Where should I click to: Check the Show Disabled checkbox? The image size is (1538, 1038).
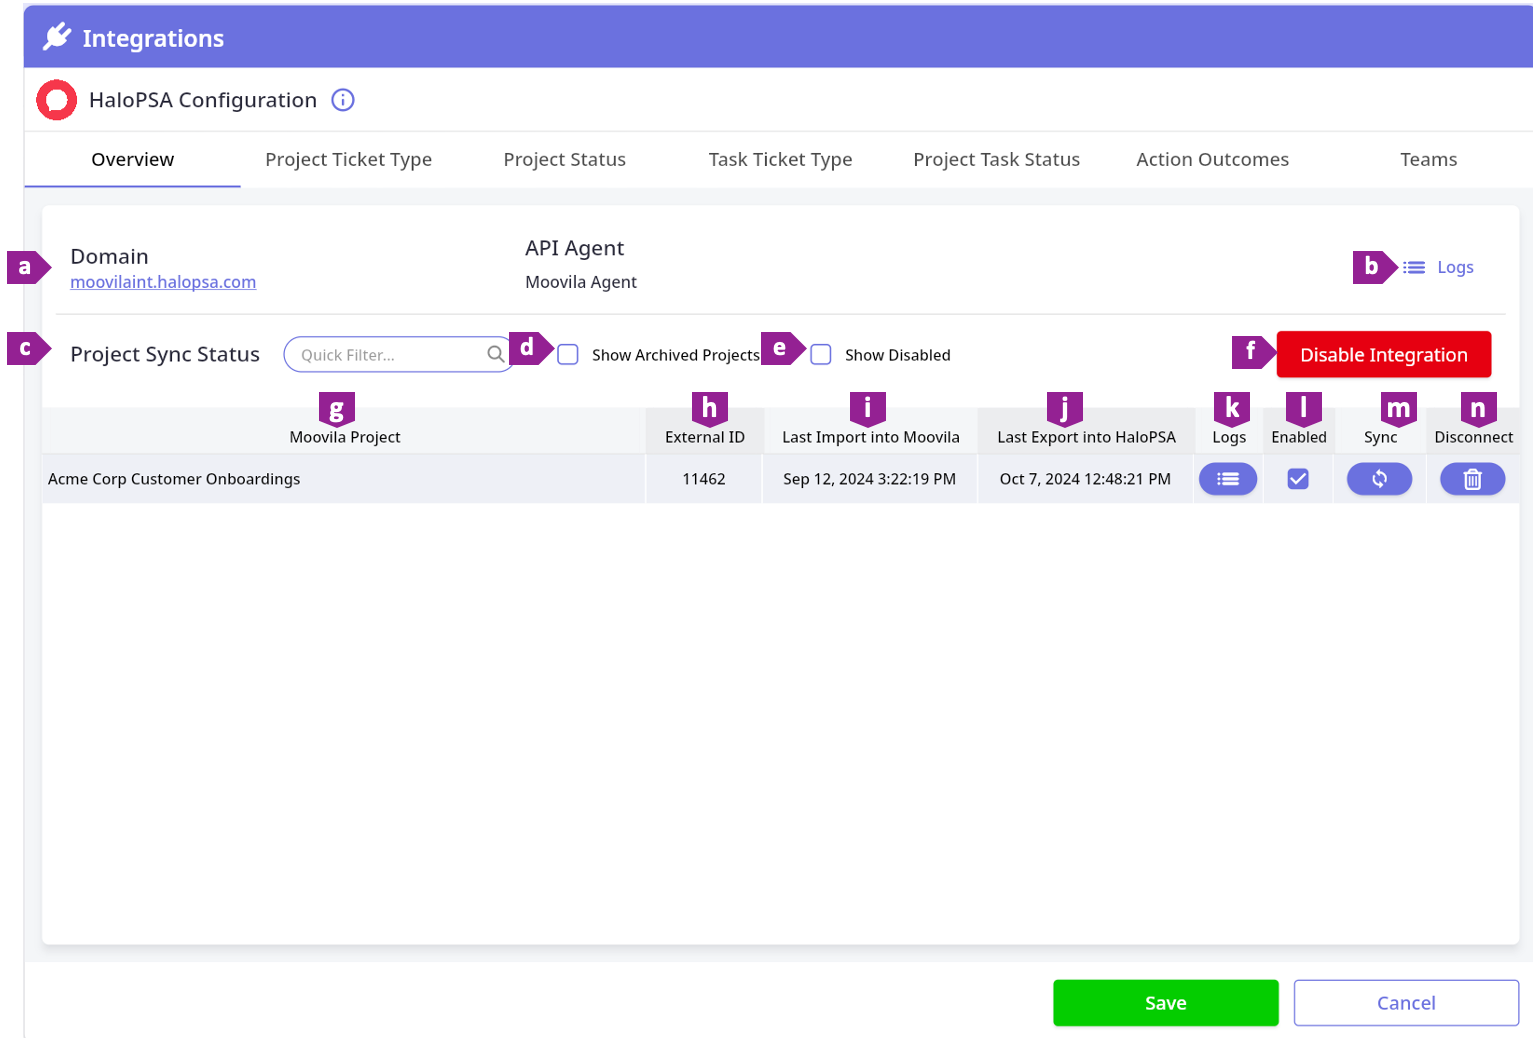pyautogui.click(x=821, y=355)
